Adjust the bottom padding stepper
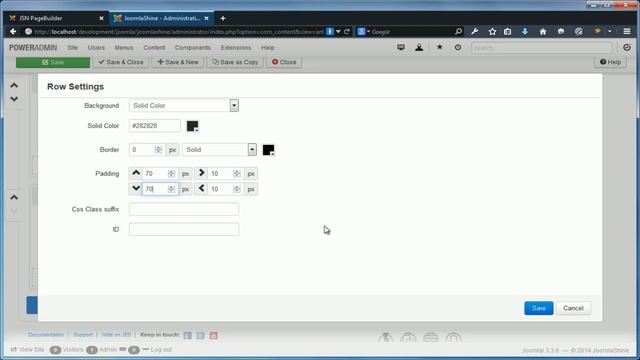 [171, 189]
